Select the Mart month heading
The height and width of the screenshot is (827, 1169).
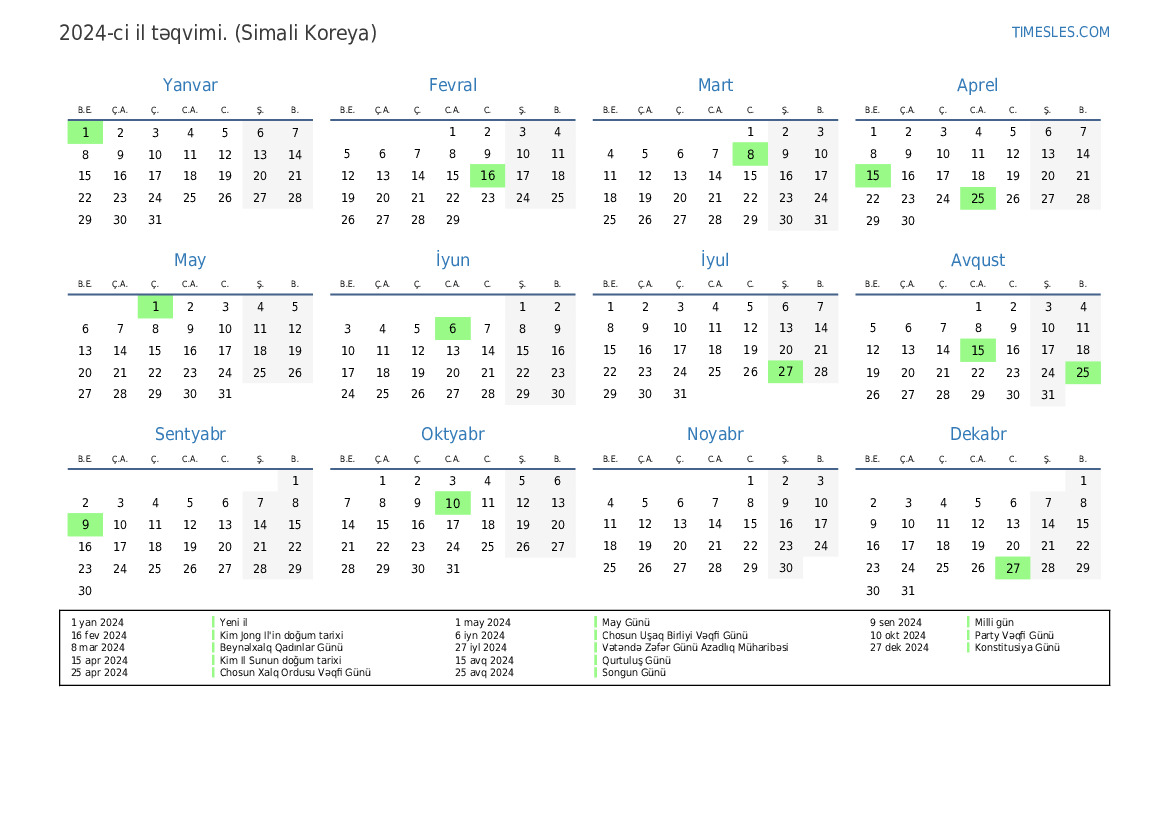(x=715, y=85)
